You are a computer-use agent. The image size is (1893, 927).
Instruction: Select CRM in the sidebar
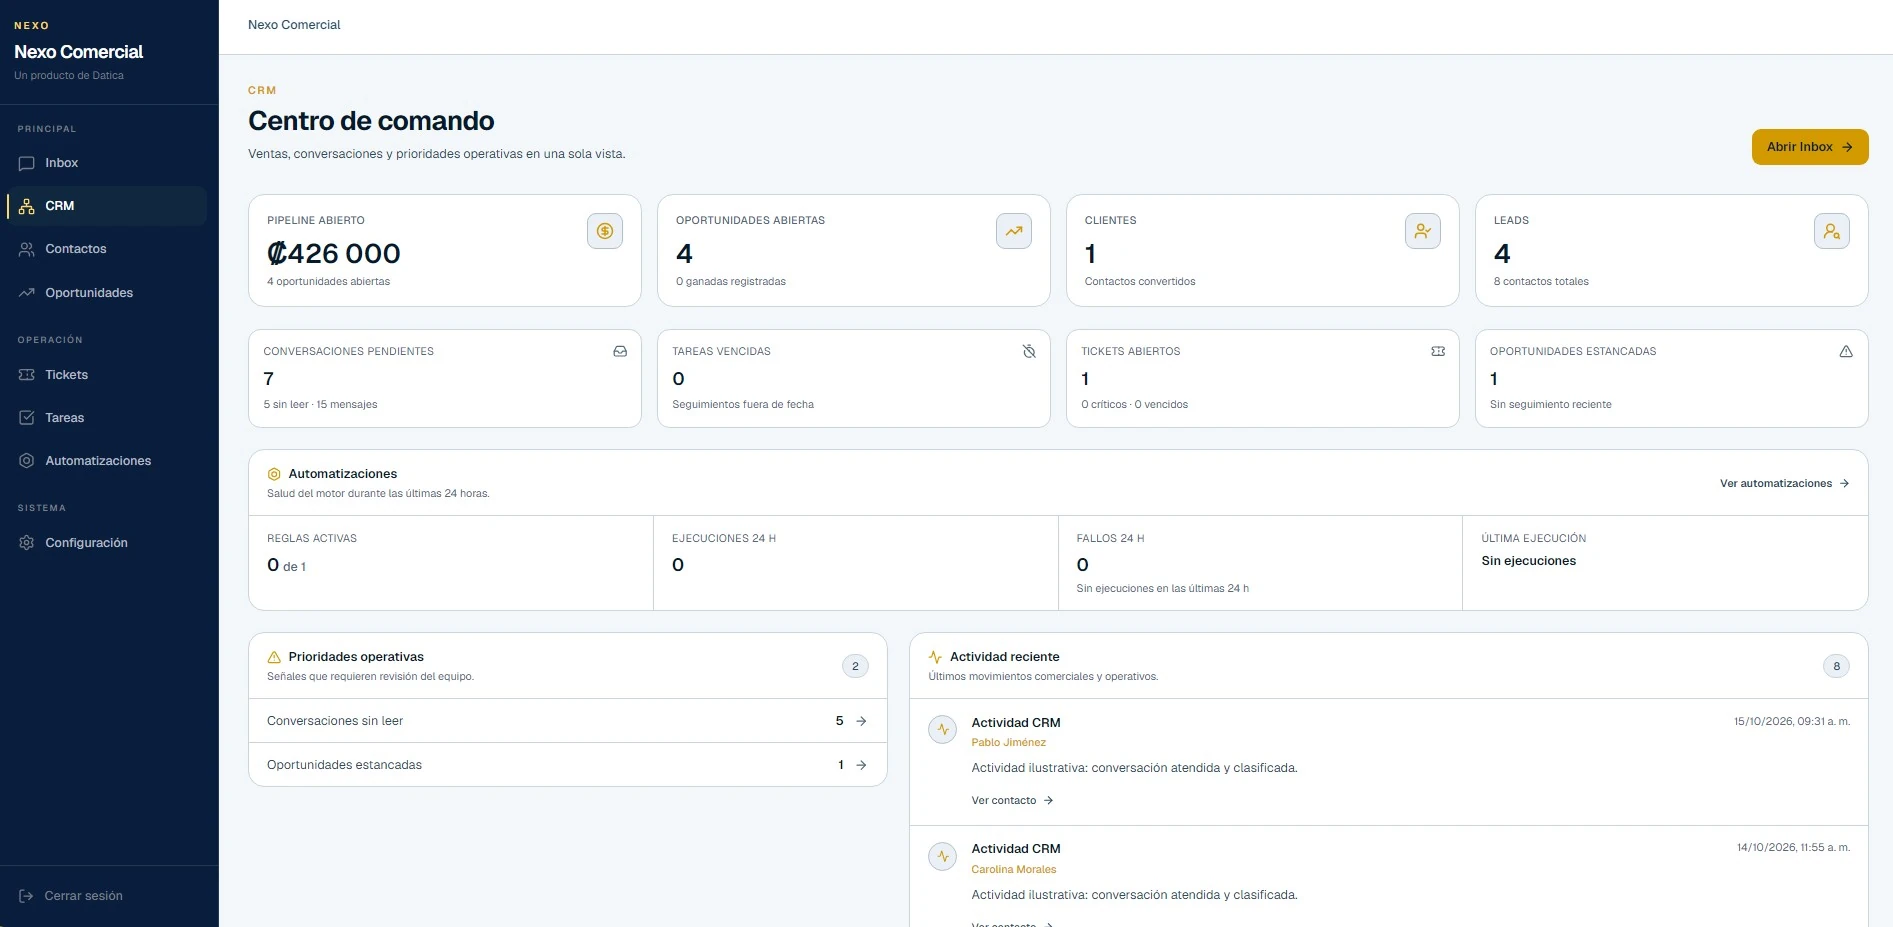coord(106,206)
